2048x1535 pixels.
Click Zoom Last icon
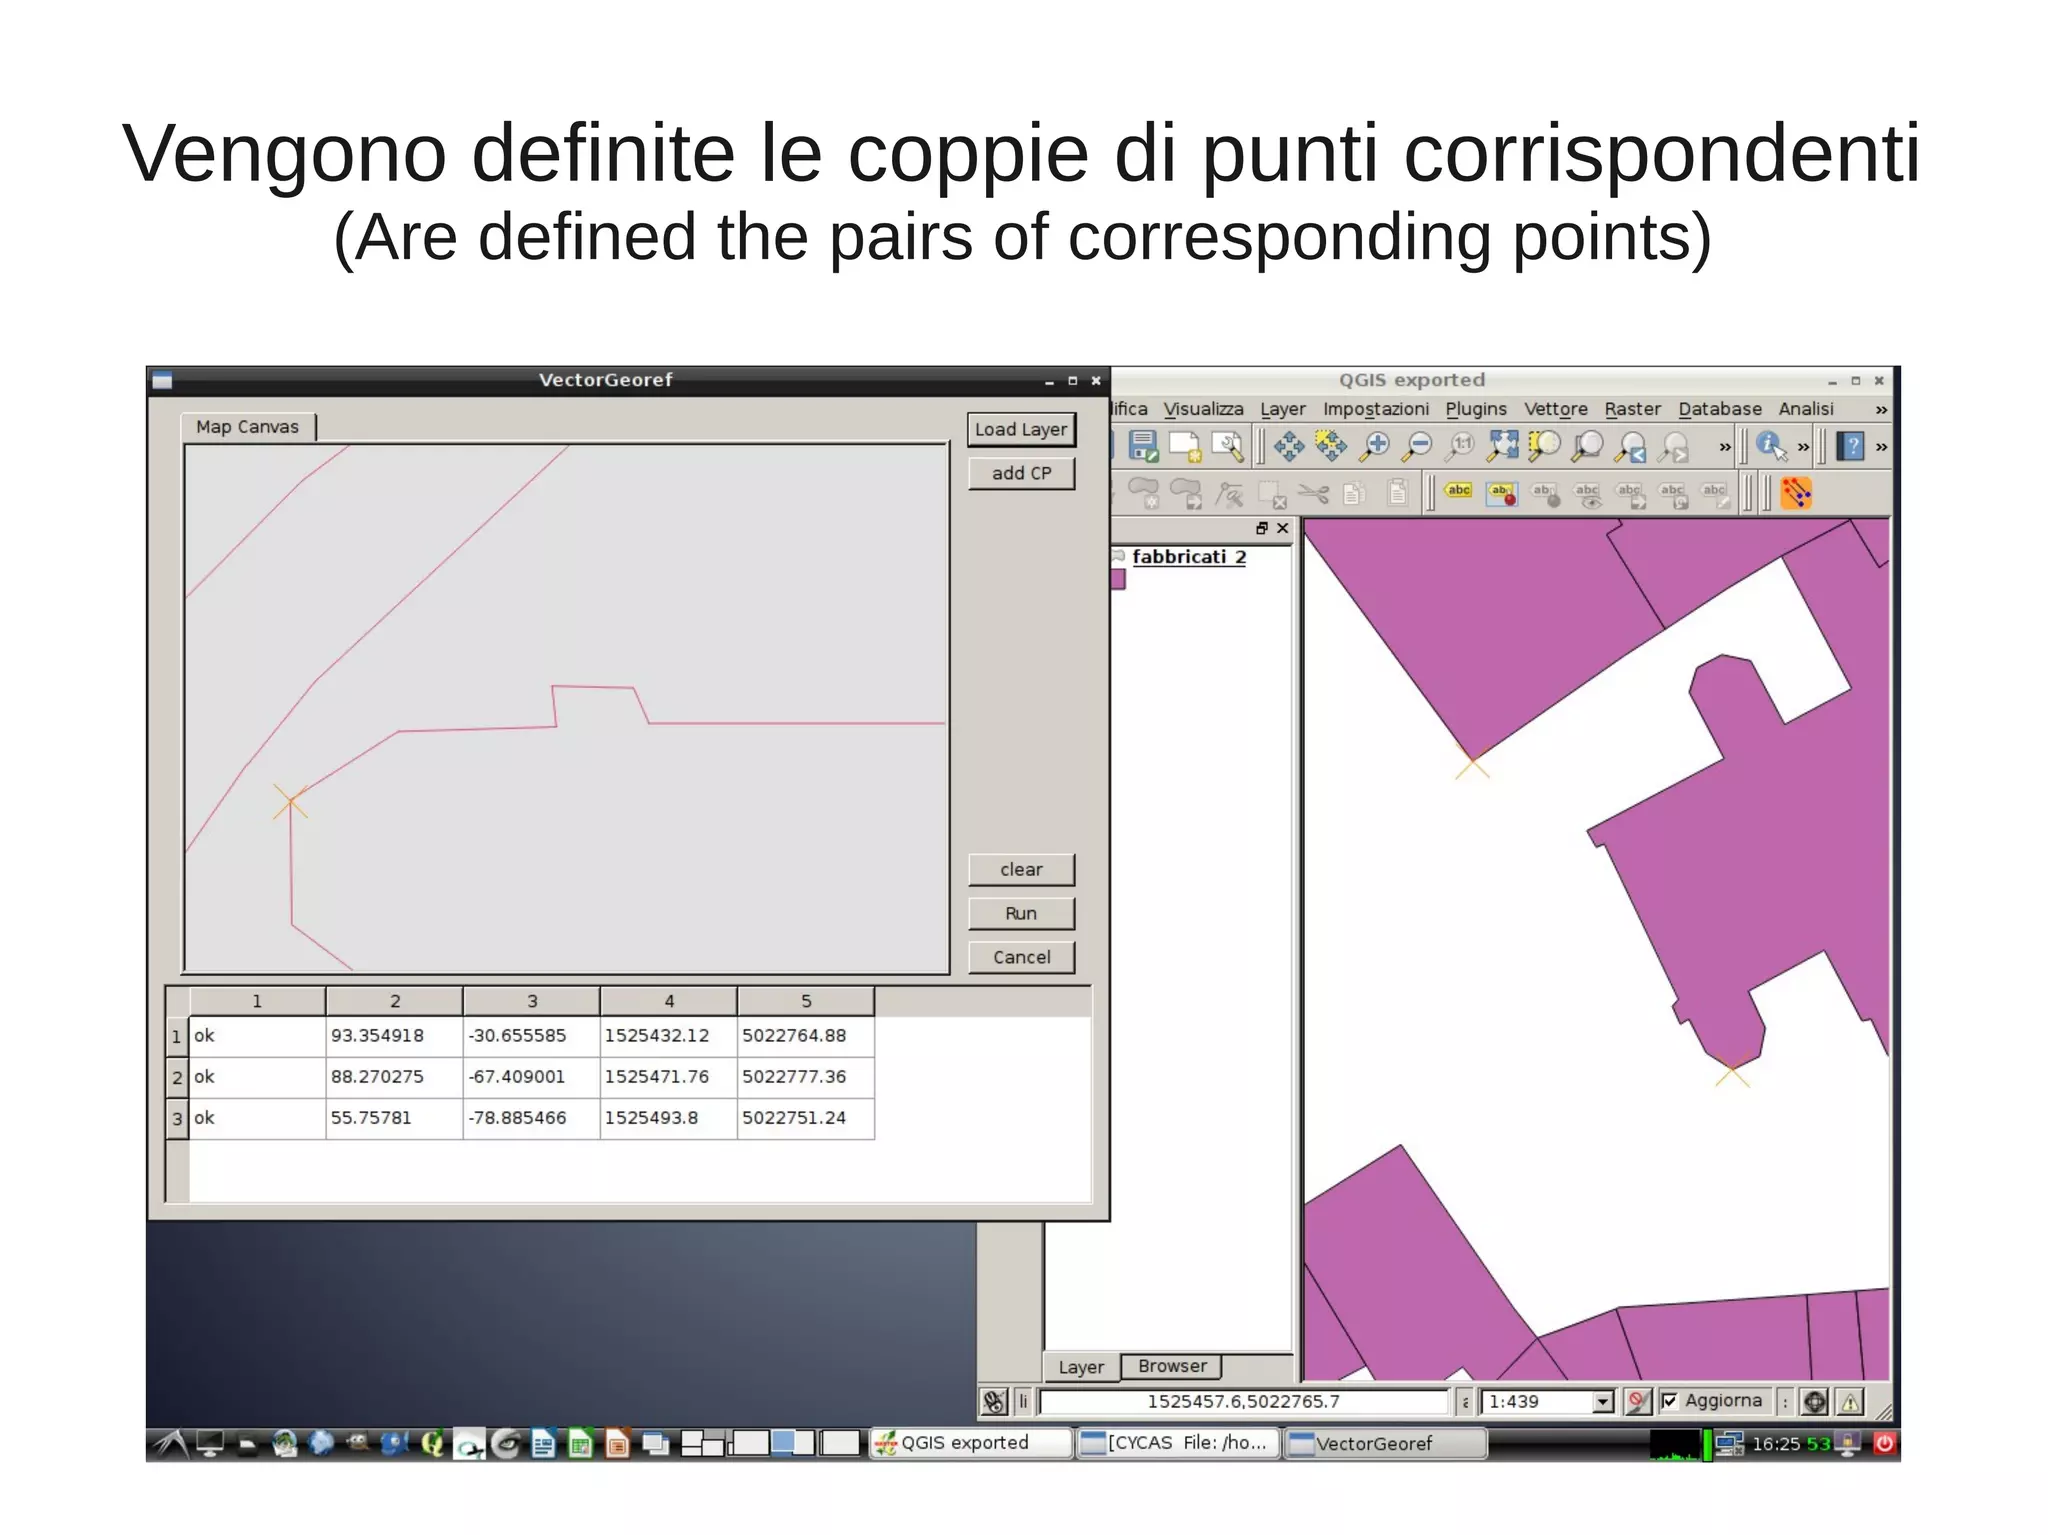coord(1632,446)
